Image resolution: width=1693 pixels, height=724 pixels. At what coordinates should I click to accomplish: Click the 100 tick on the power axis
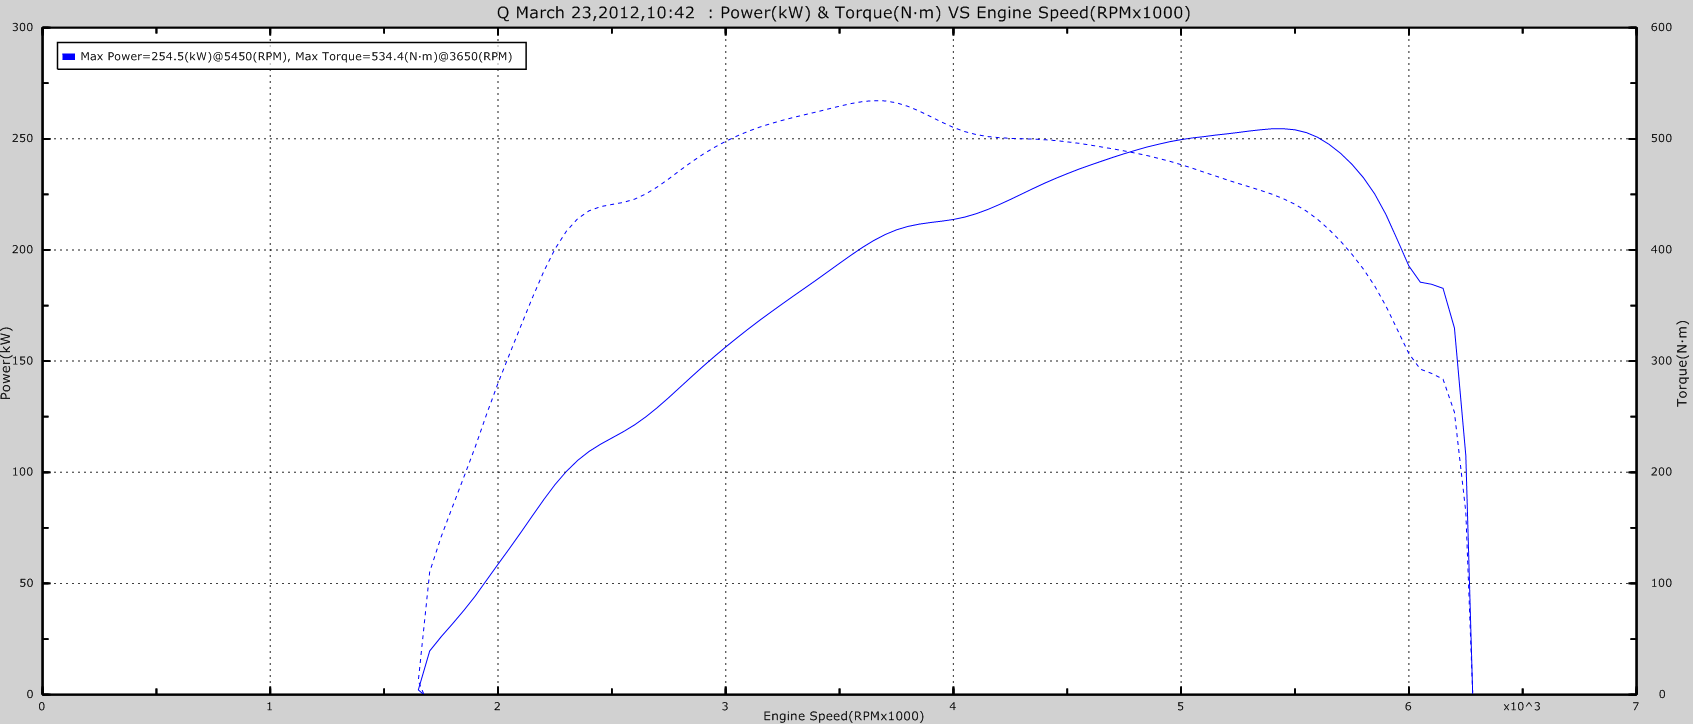(23, 472)
